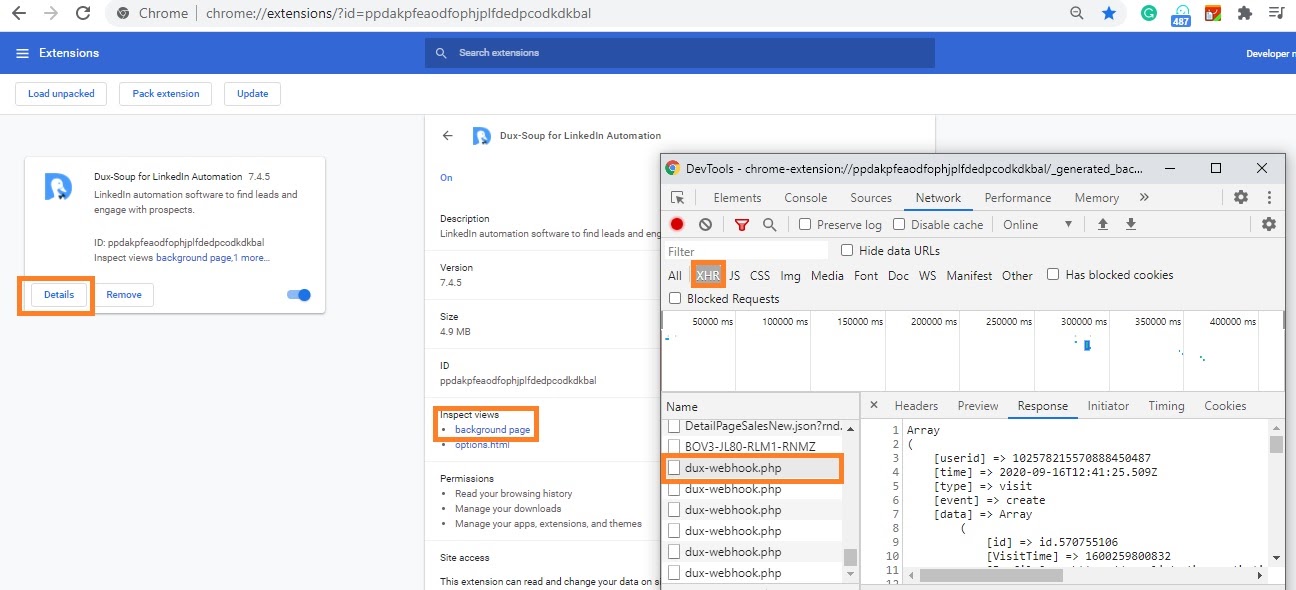Click the Dux-Soup logo in the extension card

point(58,187)
